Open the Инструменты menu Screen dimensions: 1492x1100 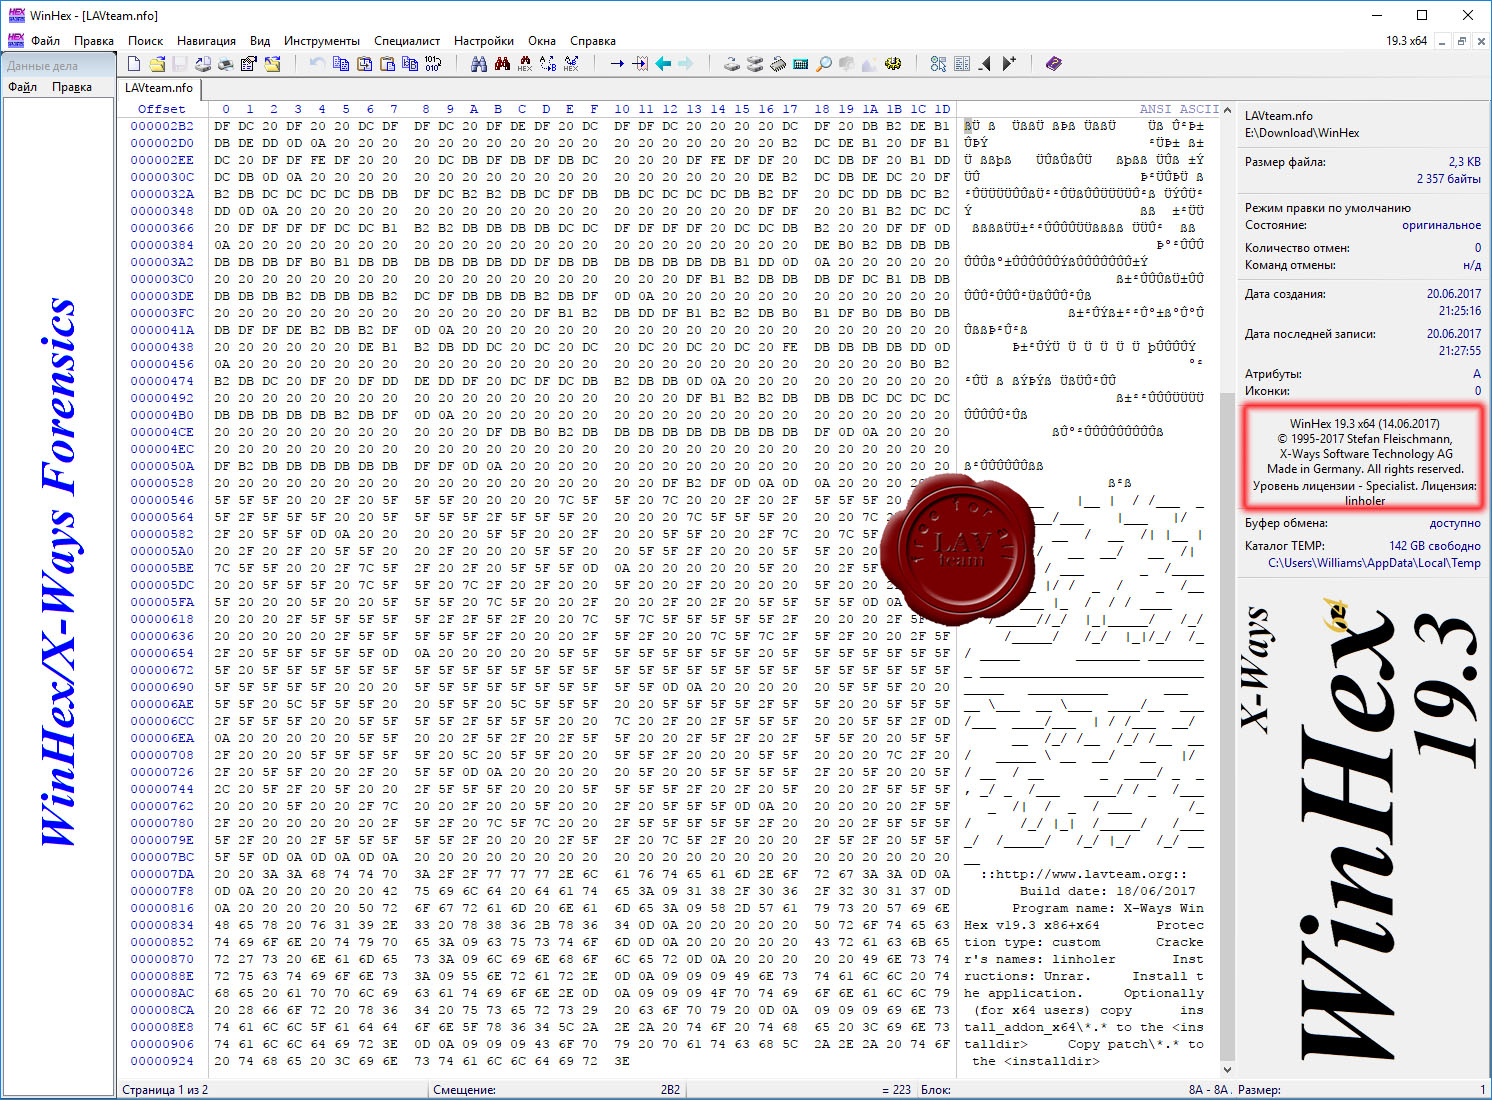pyautogui.click(x=322, y=41)
